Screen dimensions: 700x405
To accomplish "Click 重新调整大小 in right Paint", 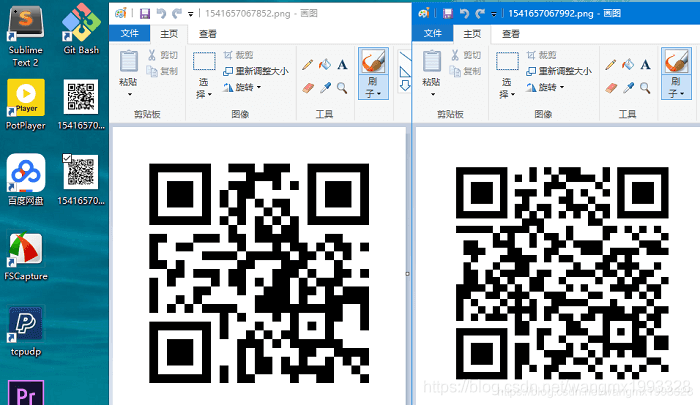I will (559, 71).
